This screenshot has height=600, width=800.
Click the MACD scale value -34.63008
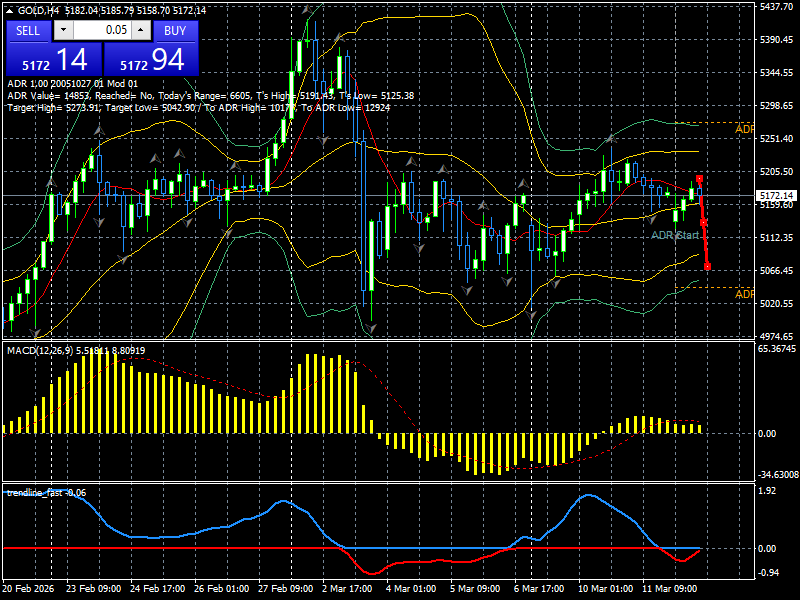(x=778, y=475)
